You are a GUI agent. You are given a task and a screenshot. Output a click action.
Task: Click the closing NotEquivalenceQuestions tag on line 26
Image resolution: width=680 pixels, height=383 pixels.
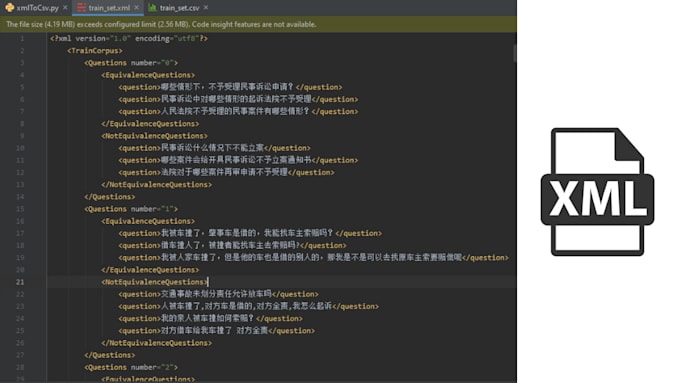point(157,343)
